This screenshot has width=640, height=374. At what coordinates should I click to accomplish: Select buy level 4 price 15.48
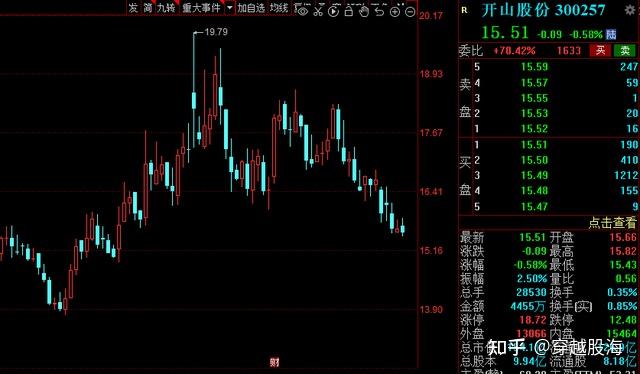534,191
